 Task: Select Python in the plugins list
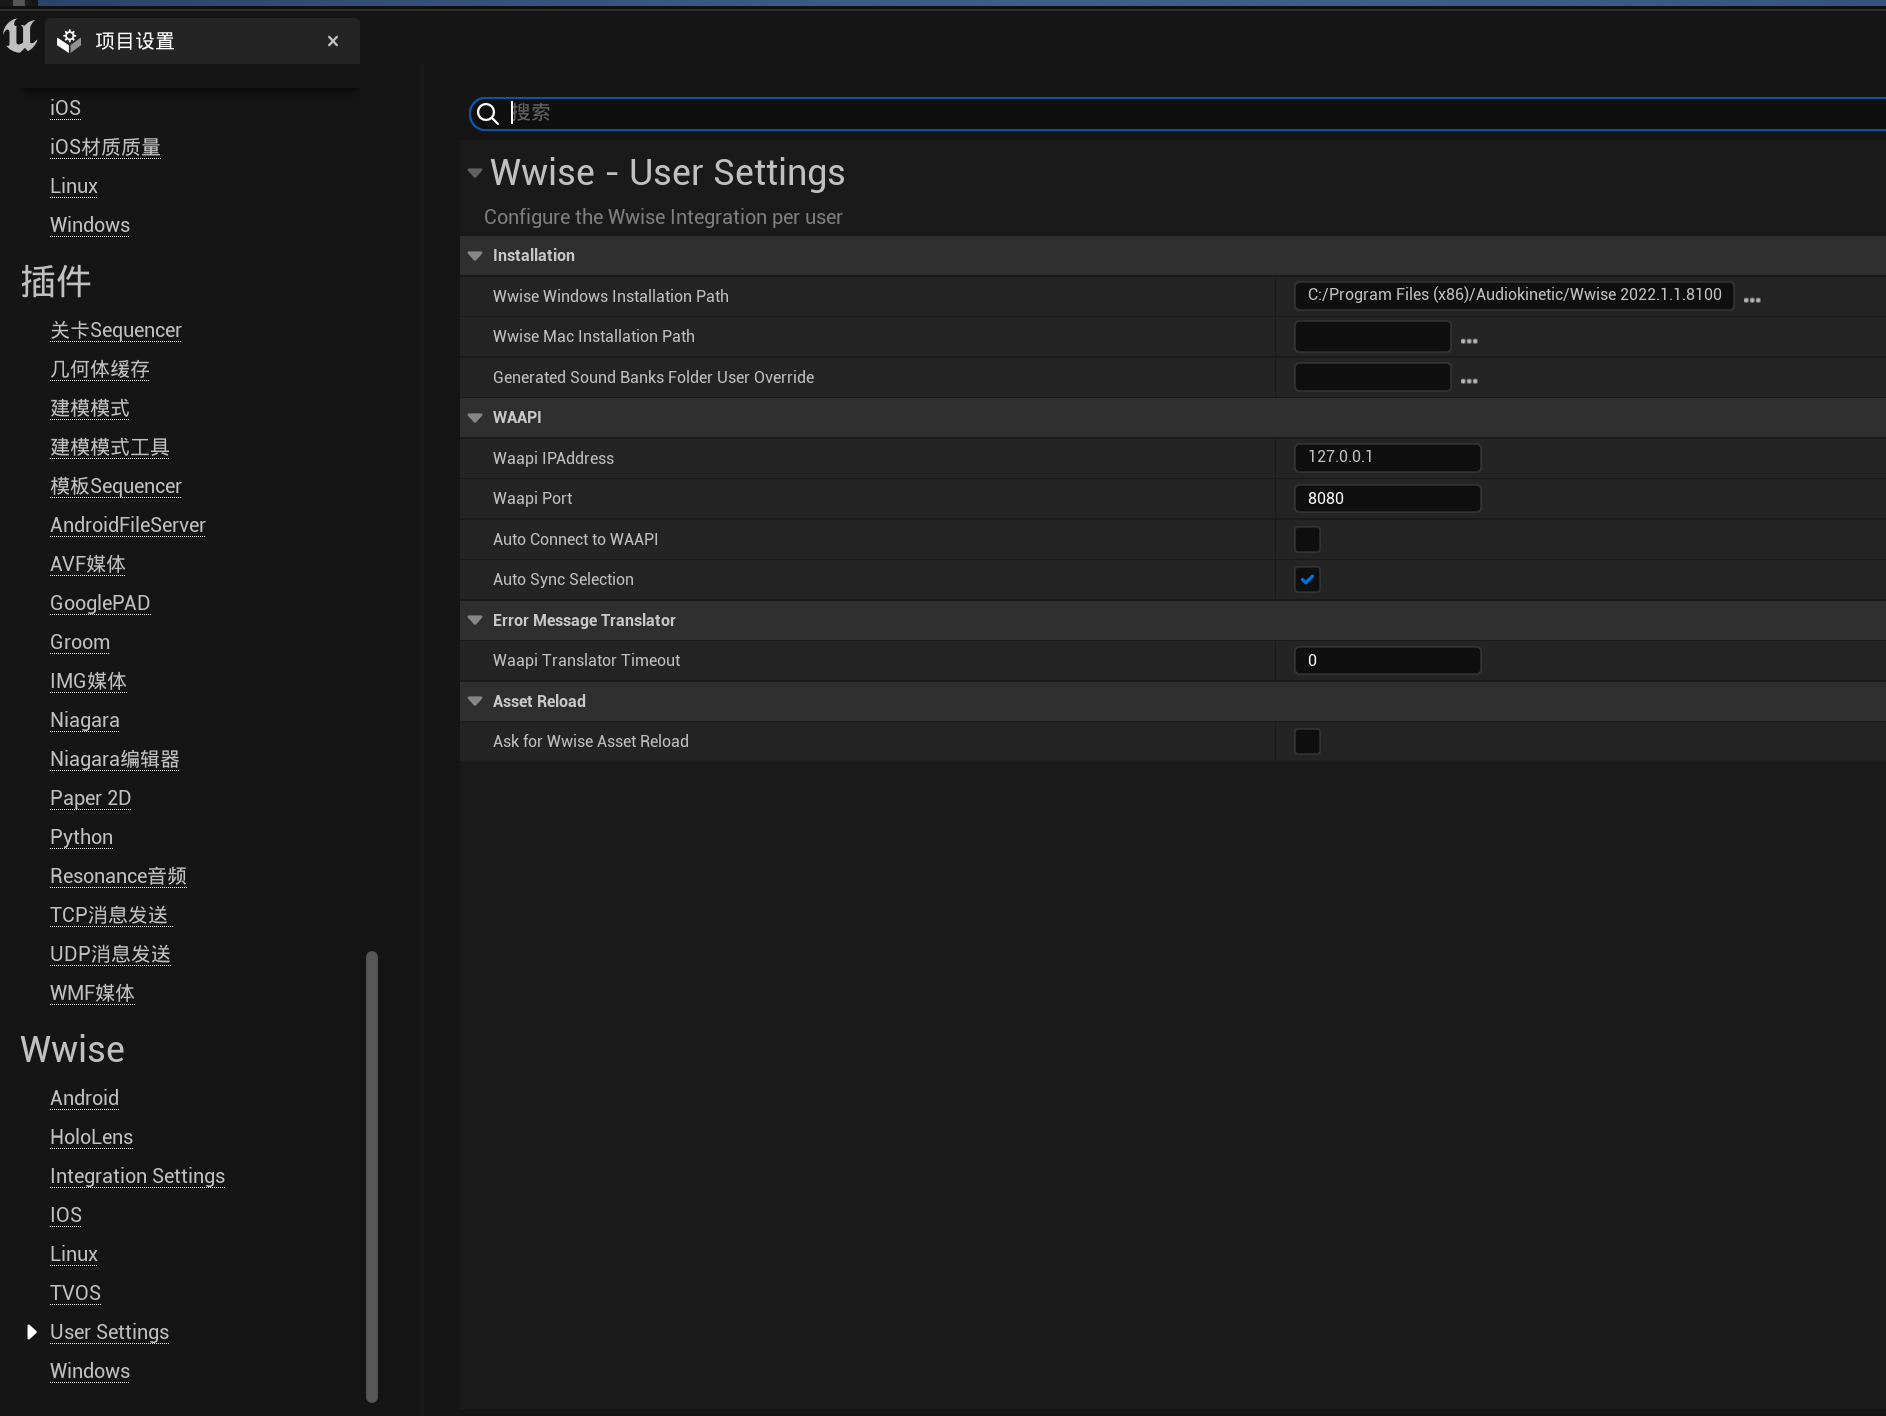click(x=81, y=837)
